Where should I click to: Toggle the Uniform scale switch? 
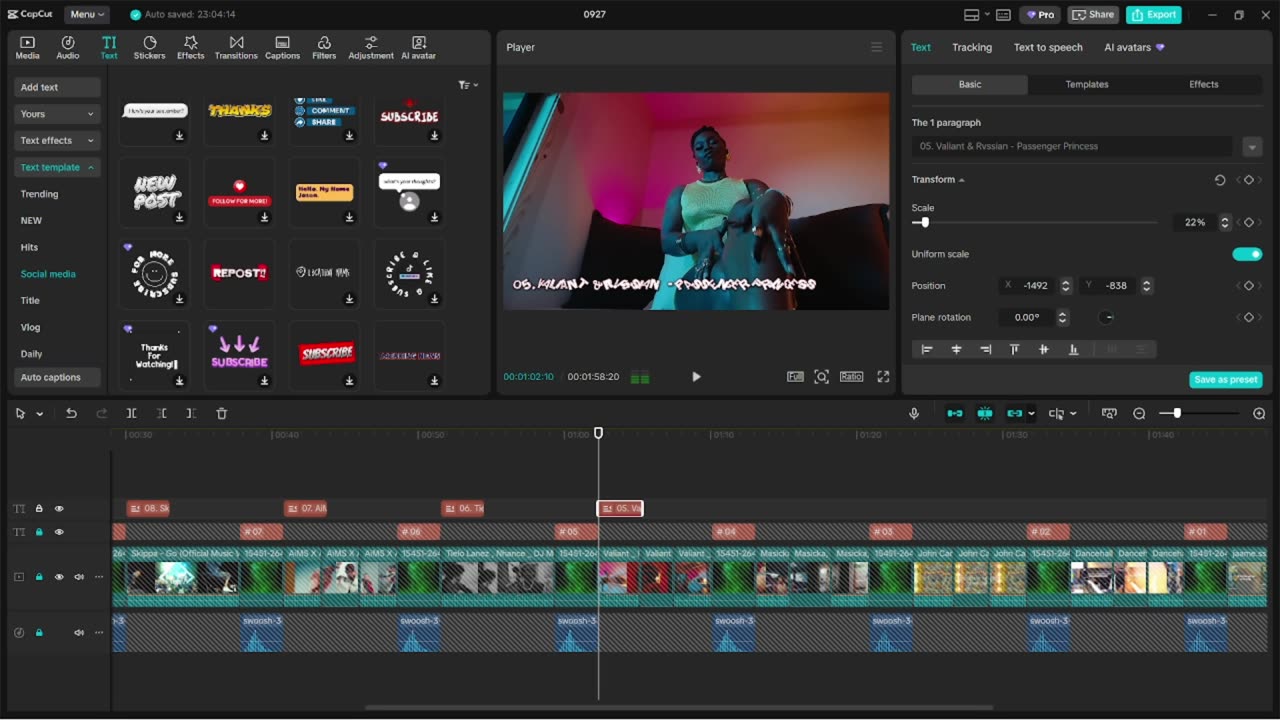1247,254
